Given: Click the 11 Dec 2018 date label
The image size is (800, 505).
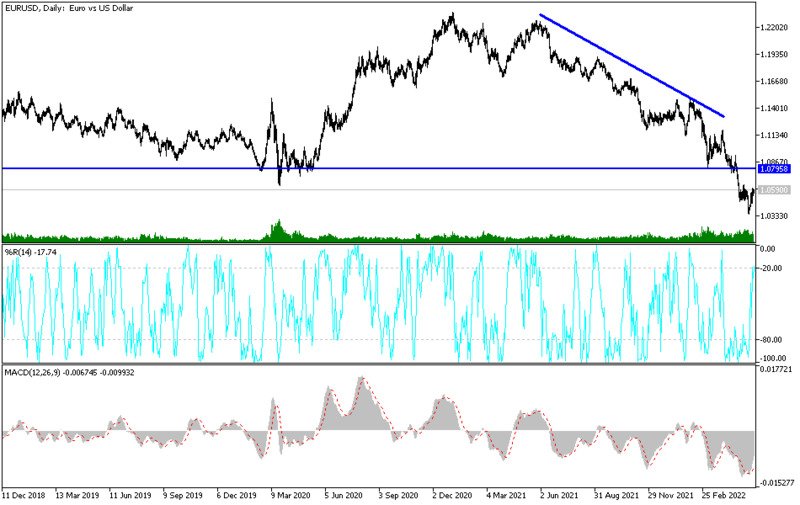Looking at the screenshot, I should (x=24, y=495).
